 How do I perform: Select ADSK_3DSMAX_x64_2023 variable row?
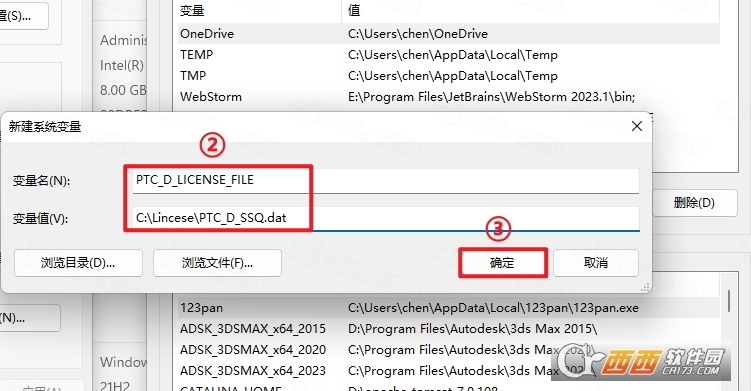pos(449,371)
